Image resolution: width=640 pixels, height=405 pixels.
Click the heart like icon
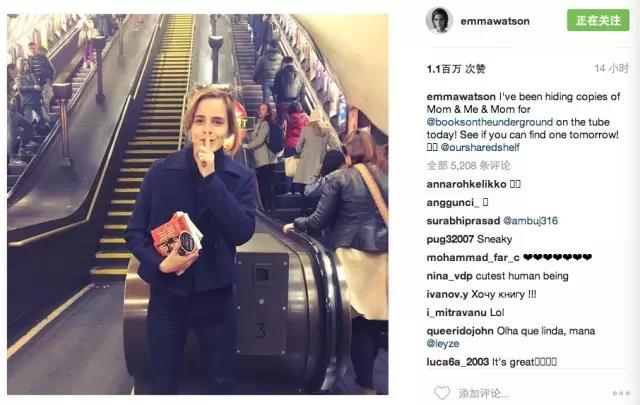coord(441,393)
